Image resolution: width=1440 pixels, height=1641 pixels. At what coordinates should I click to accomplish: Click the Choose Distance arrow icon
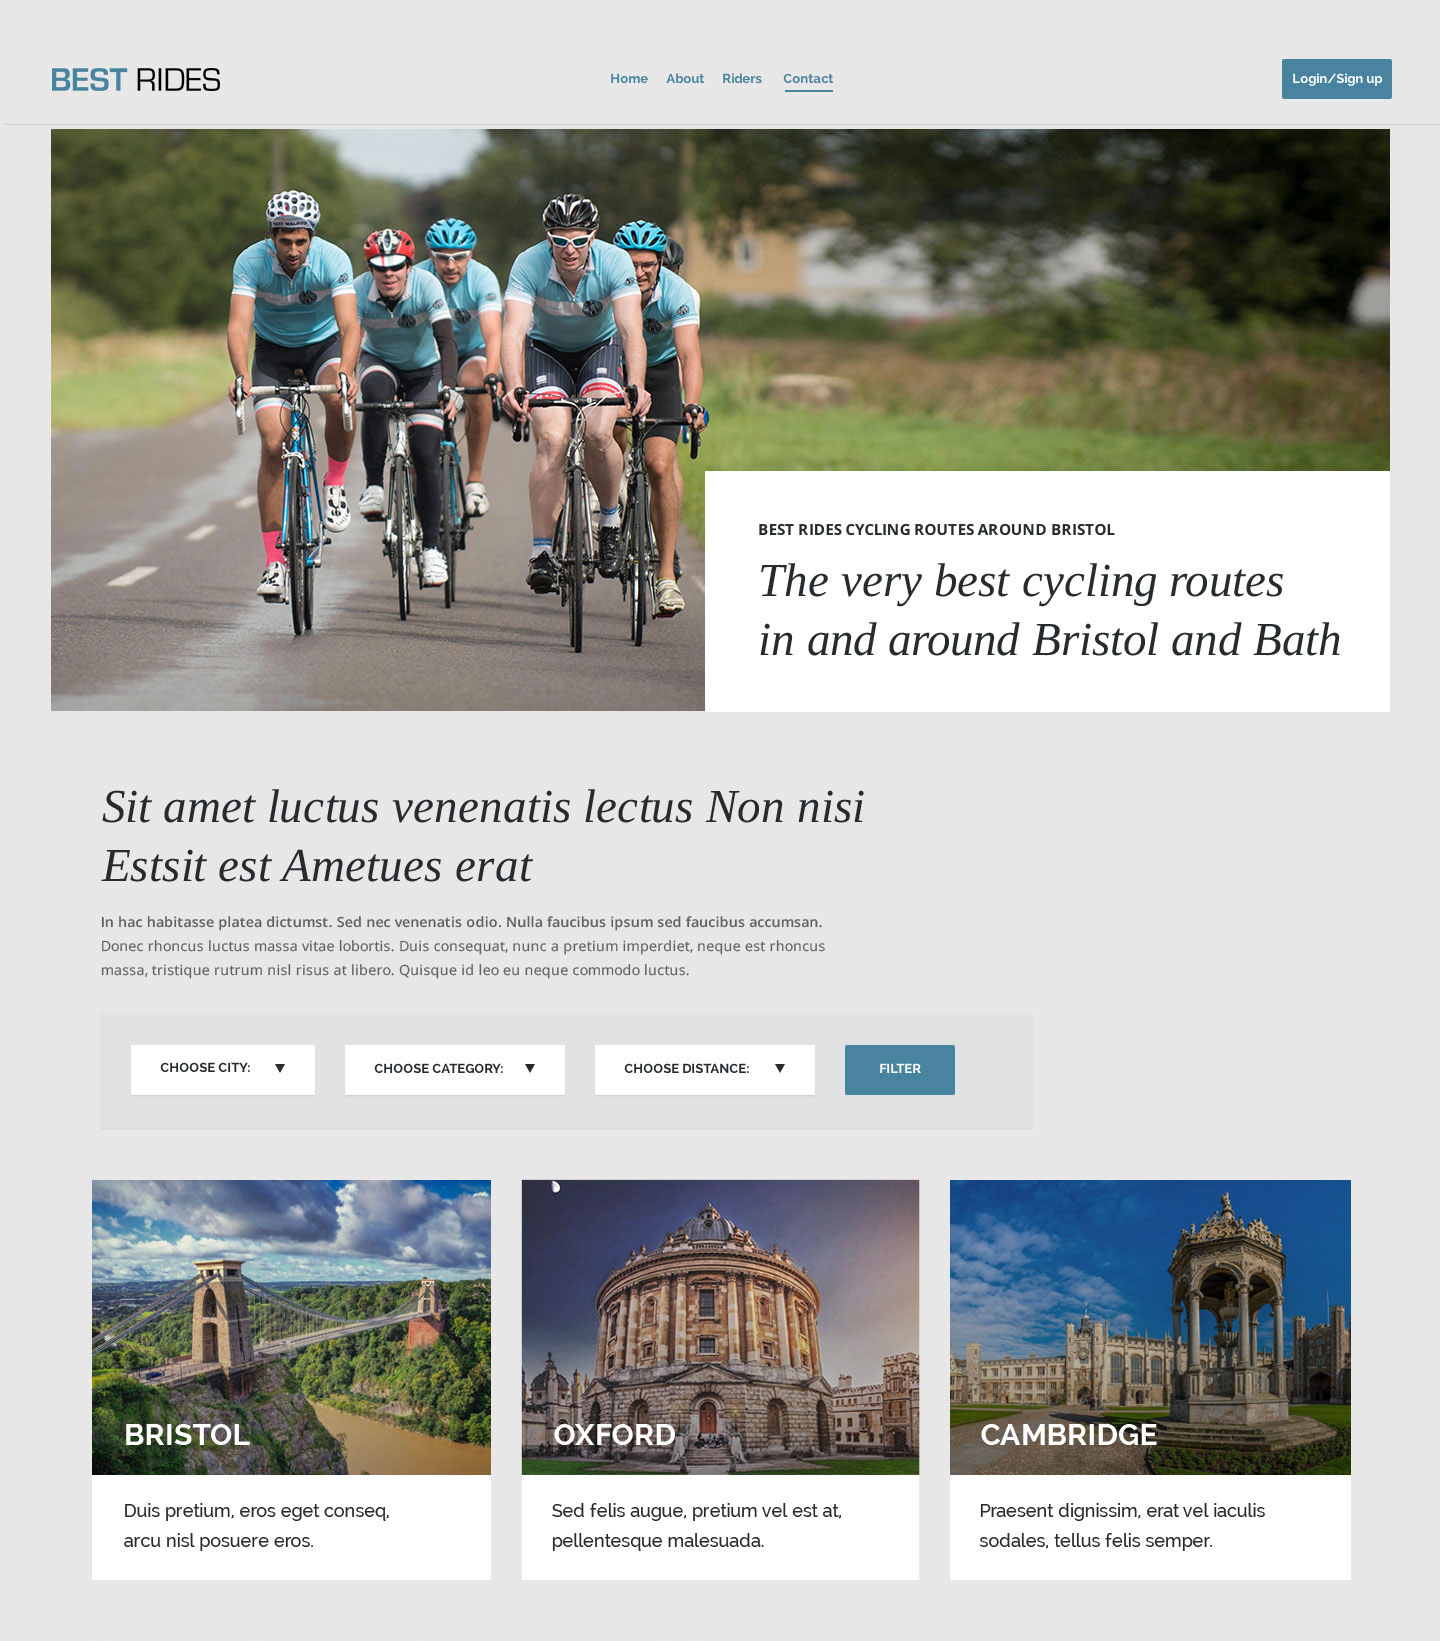point(780,1068)
